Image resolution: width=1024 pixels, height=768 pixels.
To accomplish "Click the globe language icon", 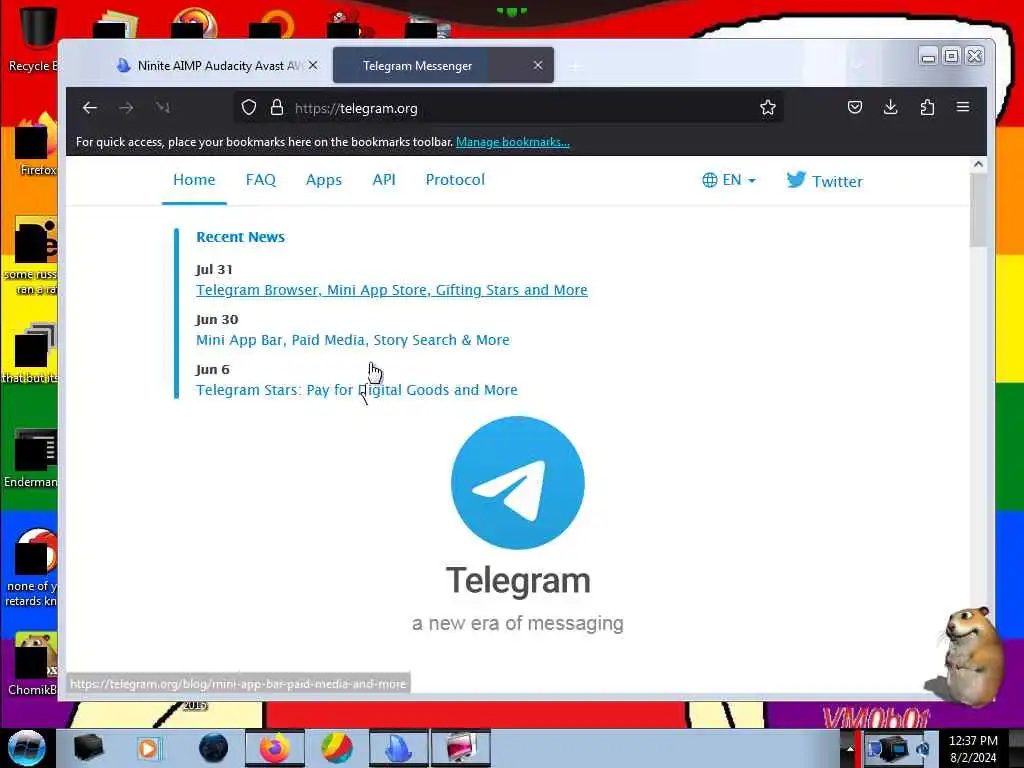I will click(x=709, y=180).
